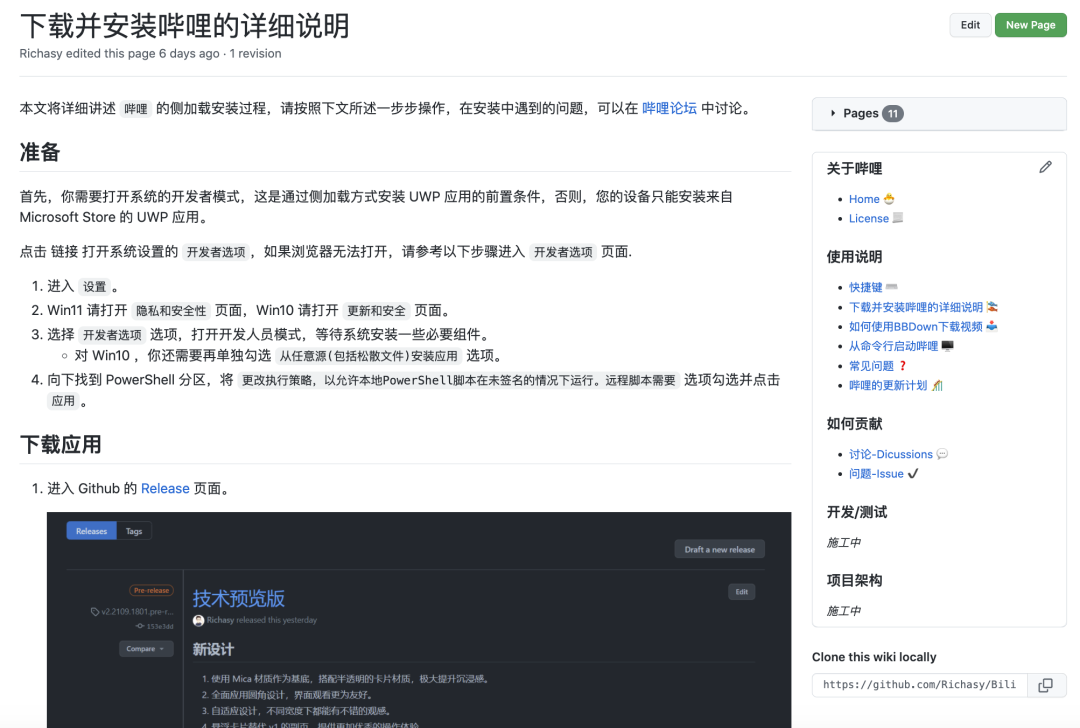Viewport: 1080px width, 728px height.
Task: Copy the wiki clone URL icon
Action: [x=1045, y=685]
